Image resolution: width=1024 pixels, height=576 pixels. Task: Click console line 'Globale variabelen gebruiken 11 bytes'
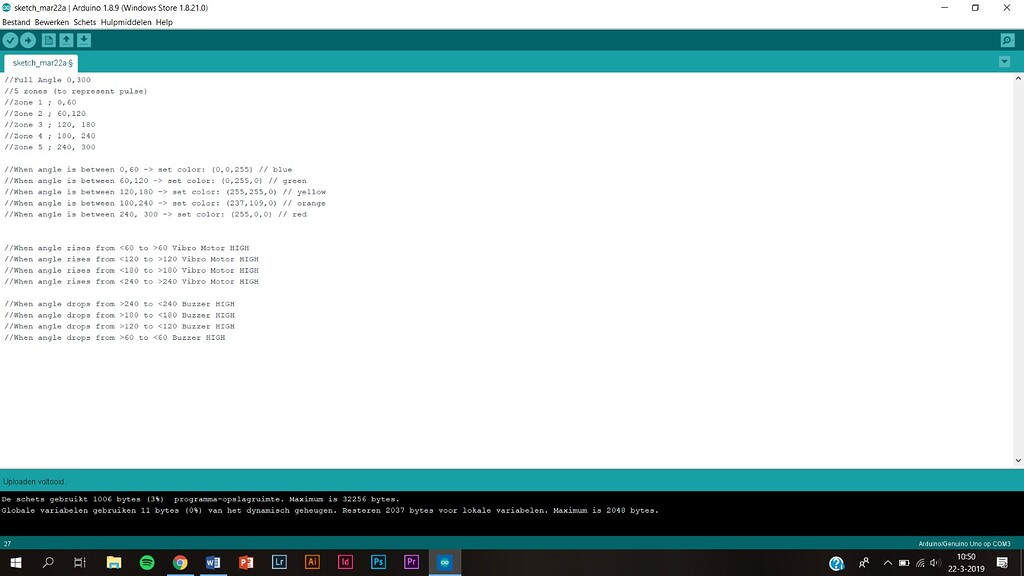(330, 511)
